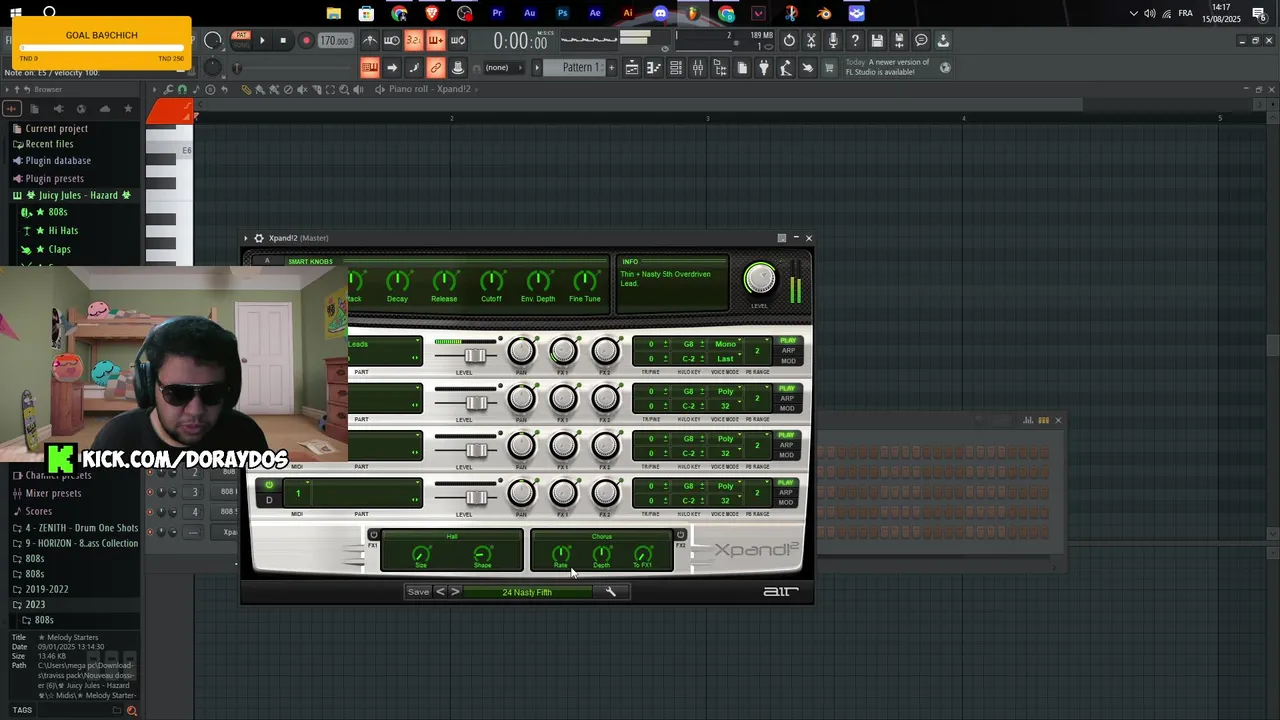Click the undo history icon
Image resolution: width=1280 pixels, height=720 pixels.
click(789, 40)
